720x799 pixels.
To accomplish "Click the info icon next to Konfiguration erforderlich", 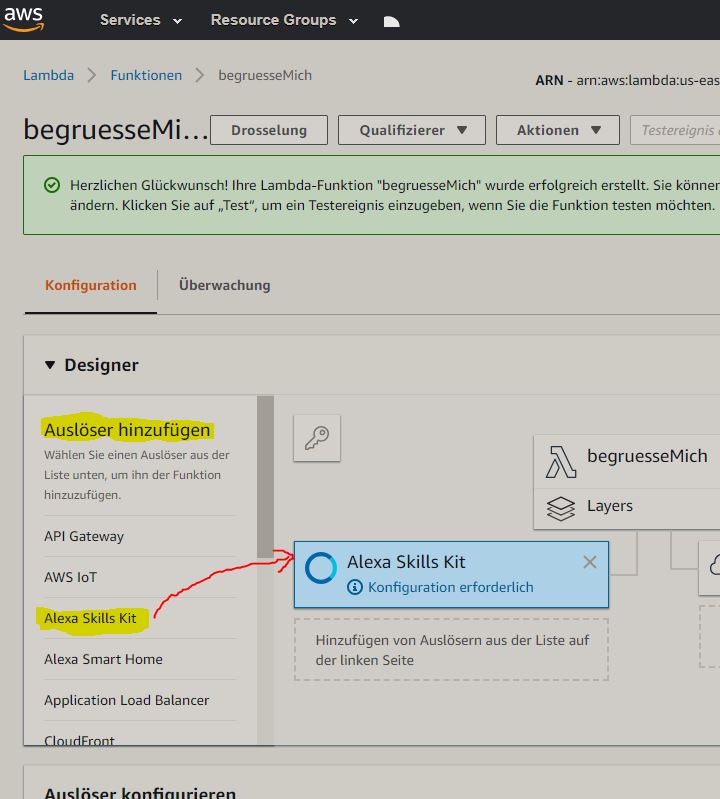I will [354, 588].
